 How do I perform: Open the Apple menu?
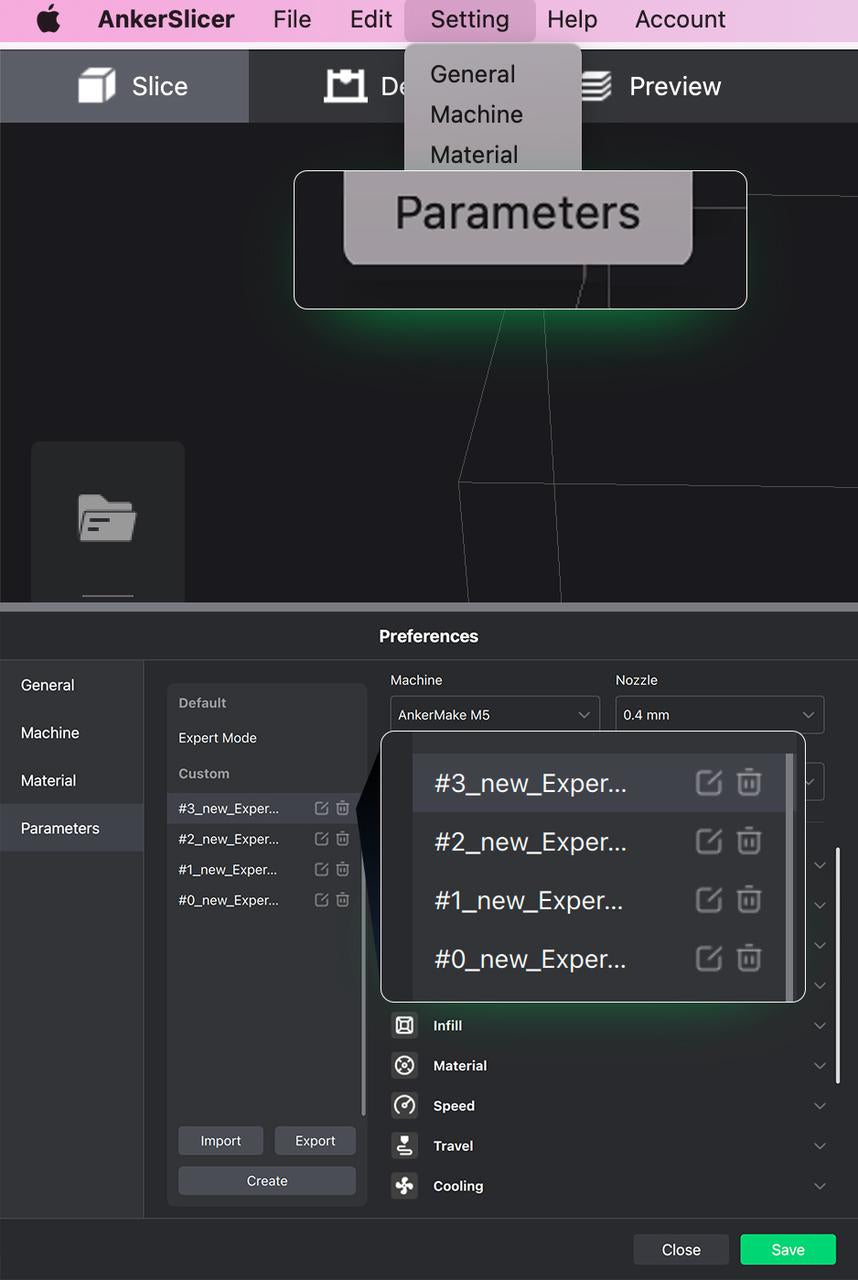[x=48, y=19]
